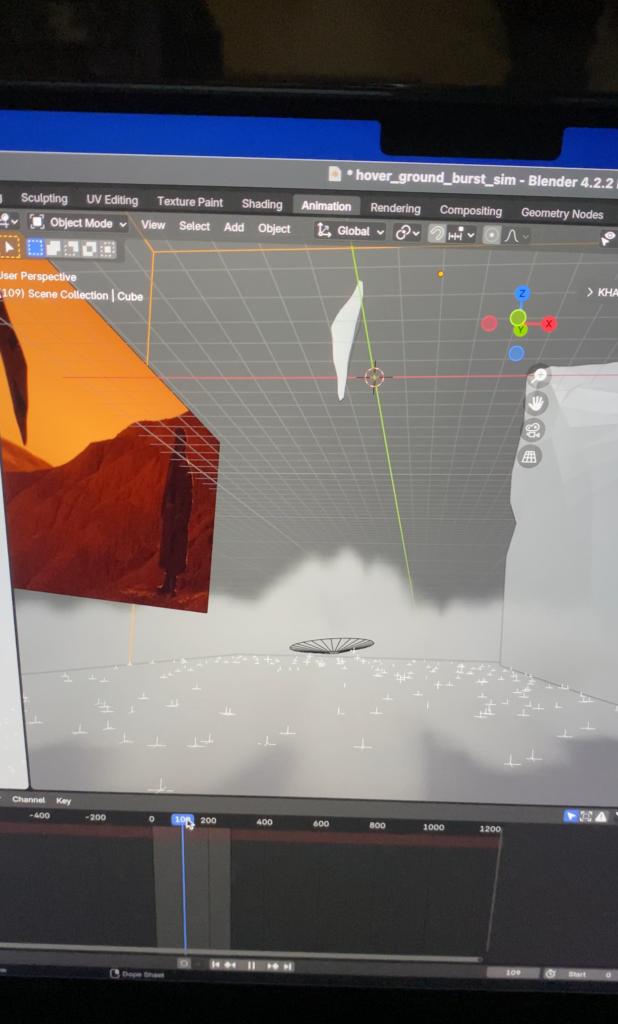
Task: Toggle the snapping magnet button
Action: pyautogui.click(x=437, y=233)
